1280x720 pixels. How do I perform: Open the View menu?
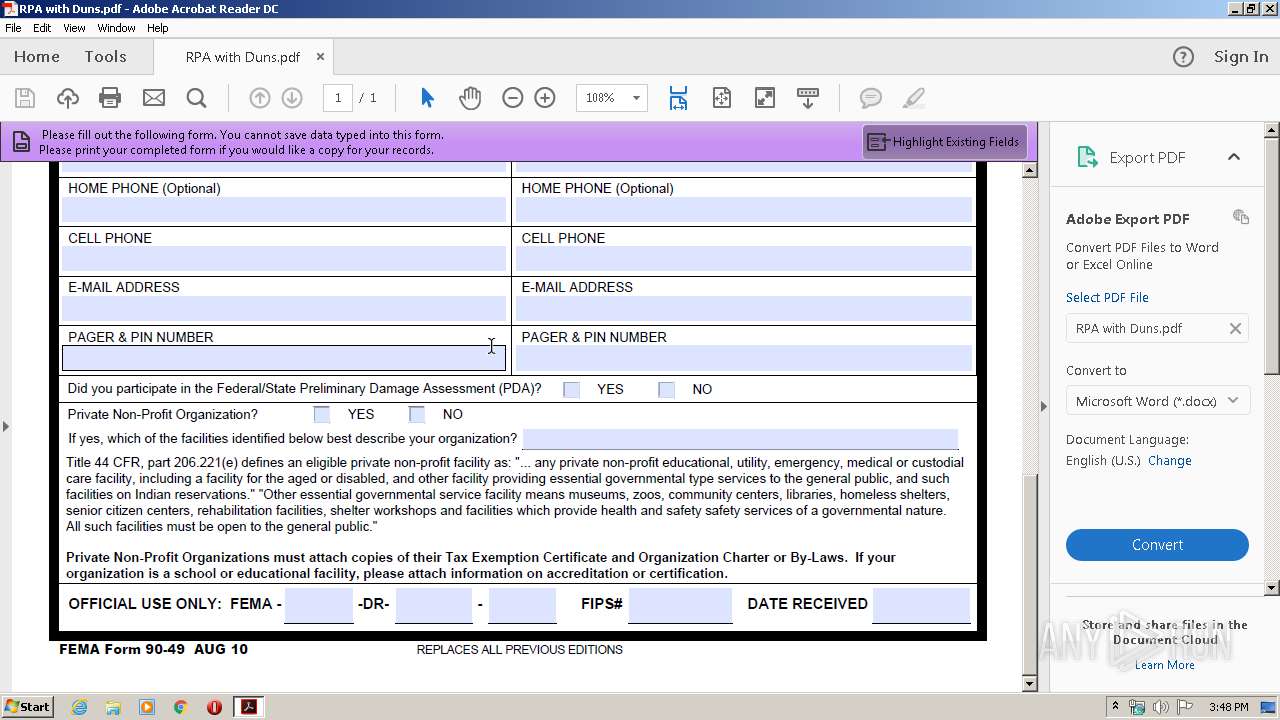pos(74,28)
